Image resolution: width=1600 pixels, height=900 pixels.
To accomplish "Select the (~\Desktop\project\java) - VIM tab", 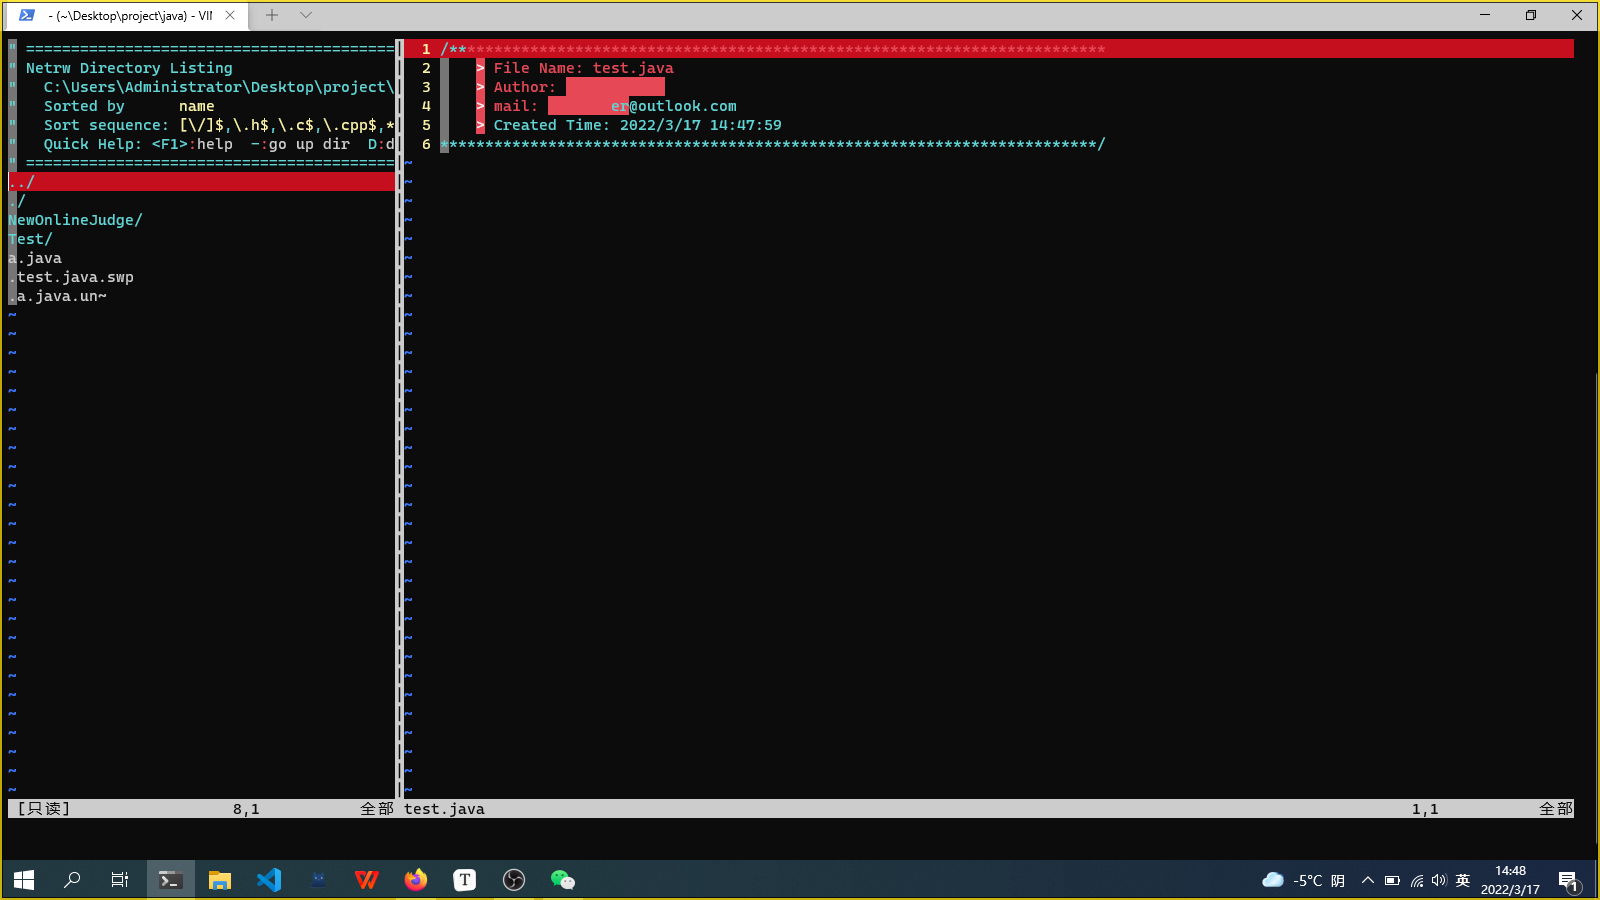I will click(126, 16).
